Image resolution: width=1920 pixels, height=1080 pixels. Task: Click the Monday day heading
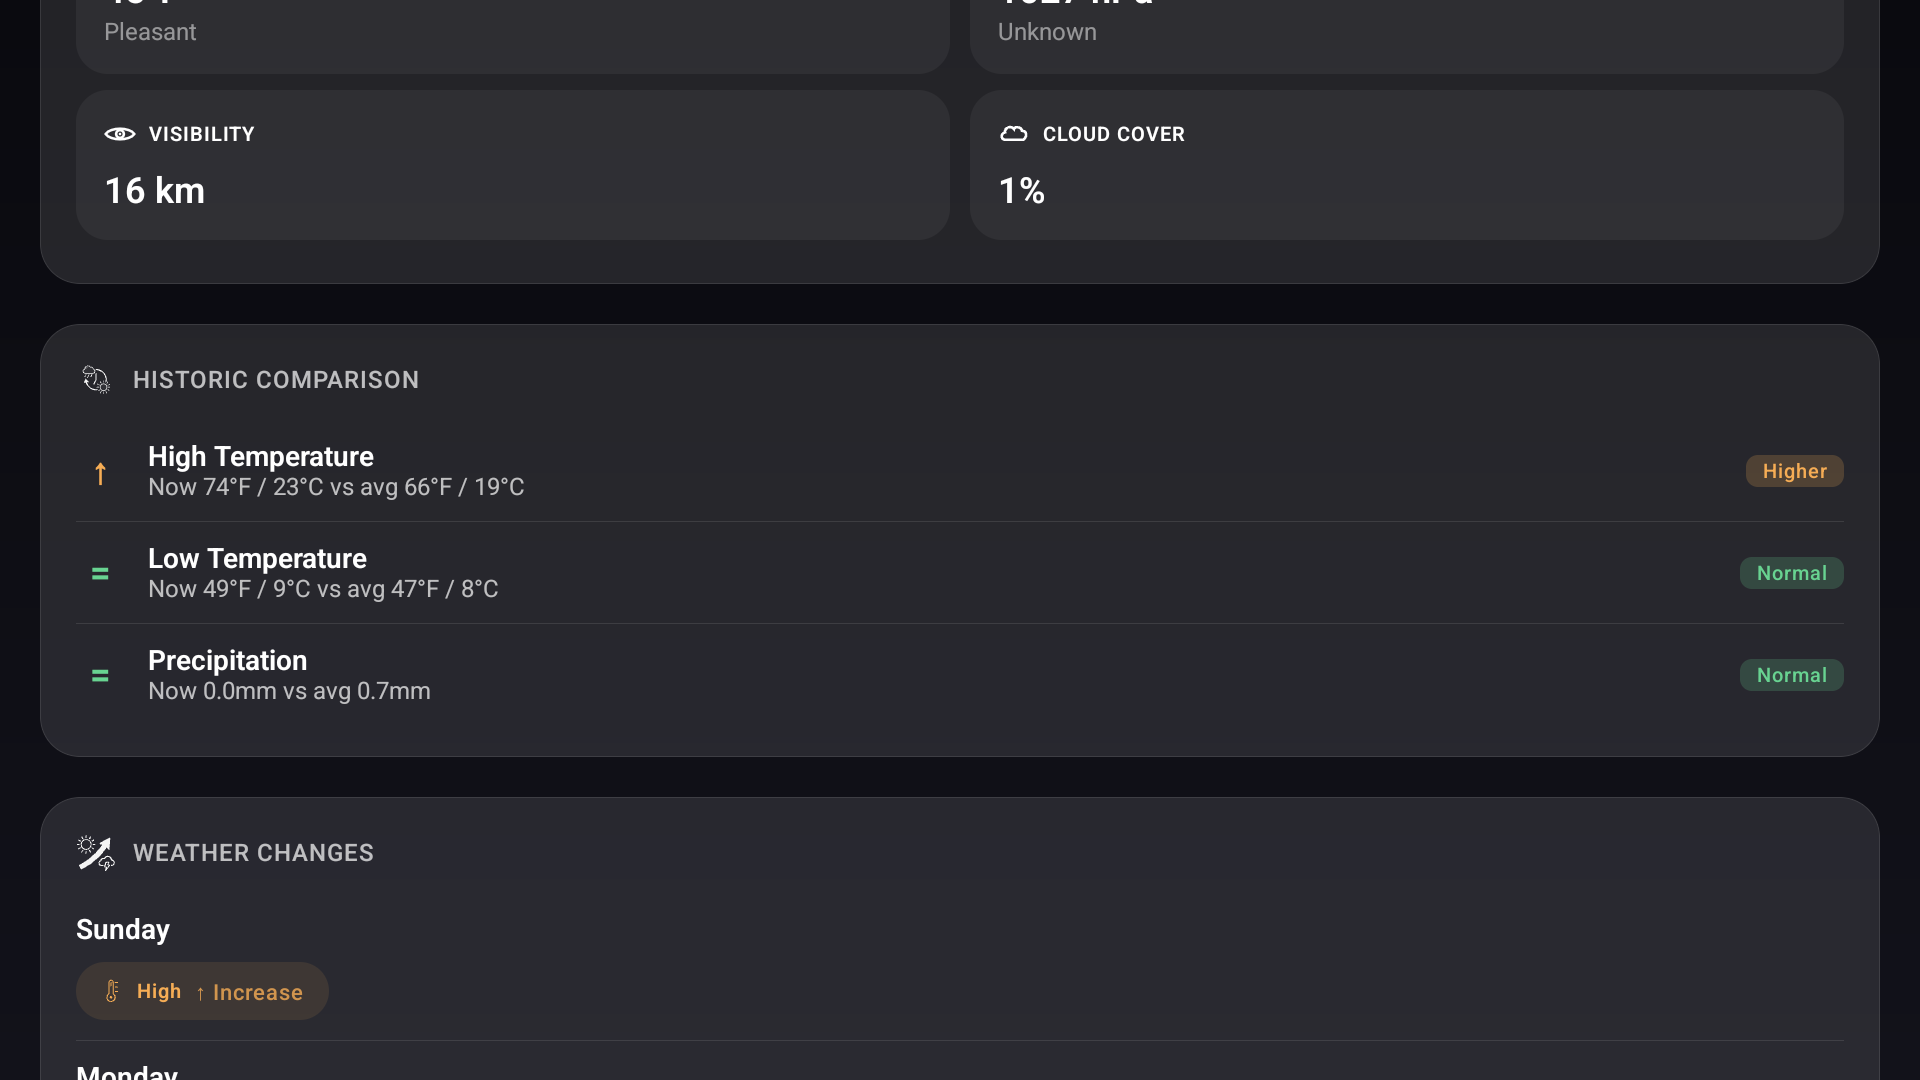(127, 1072)
